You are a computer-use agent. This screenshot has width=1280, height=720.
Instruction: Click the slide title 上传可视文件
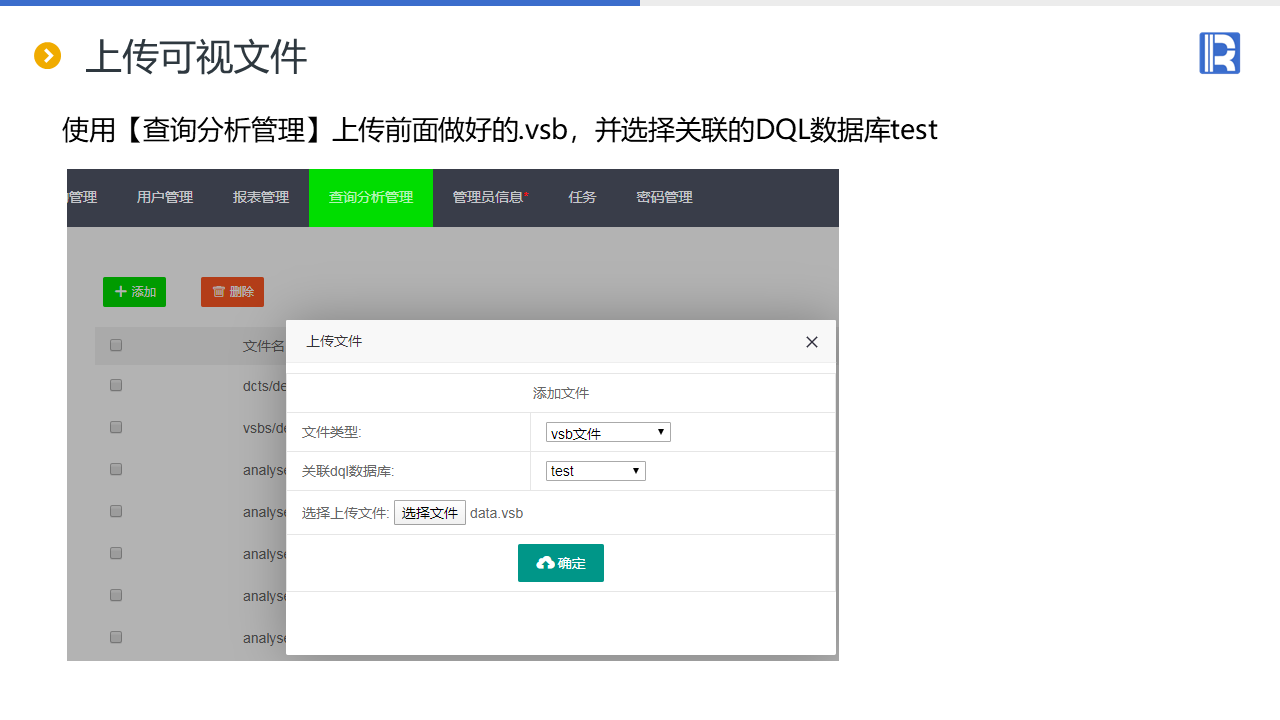click(x=196, y=57)
